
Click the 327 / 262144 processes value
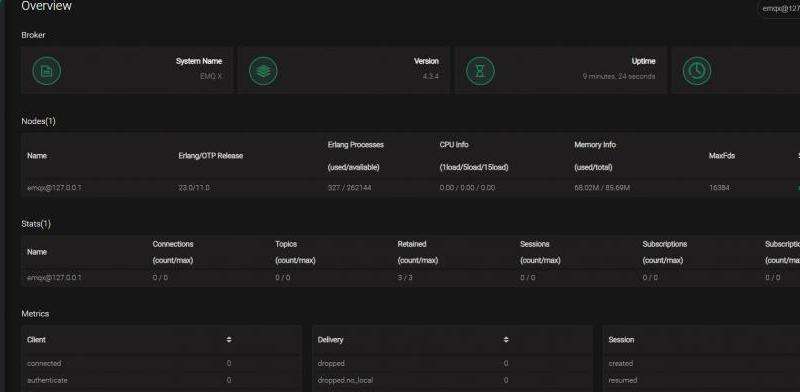tap(349, 188)
